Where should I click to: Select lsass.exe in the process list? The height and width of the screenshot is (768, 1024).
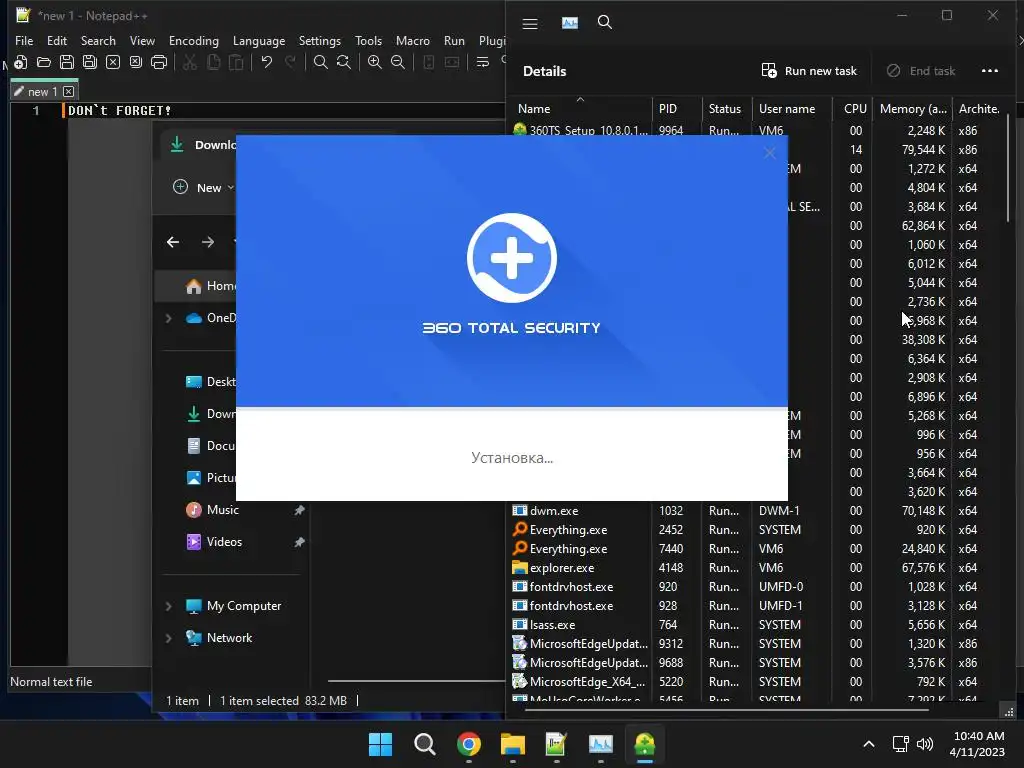(x=754, y=624)
